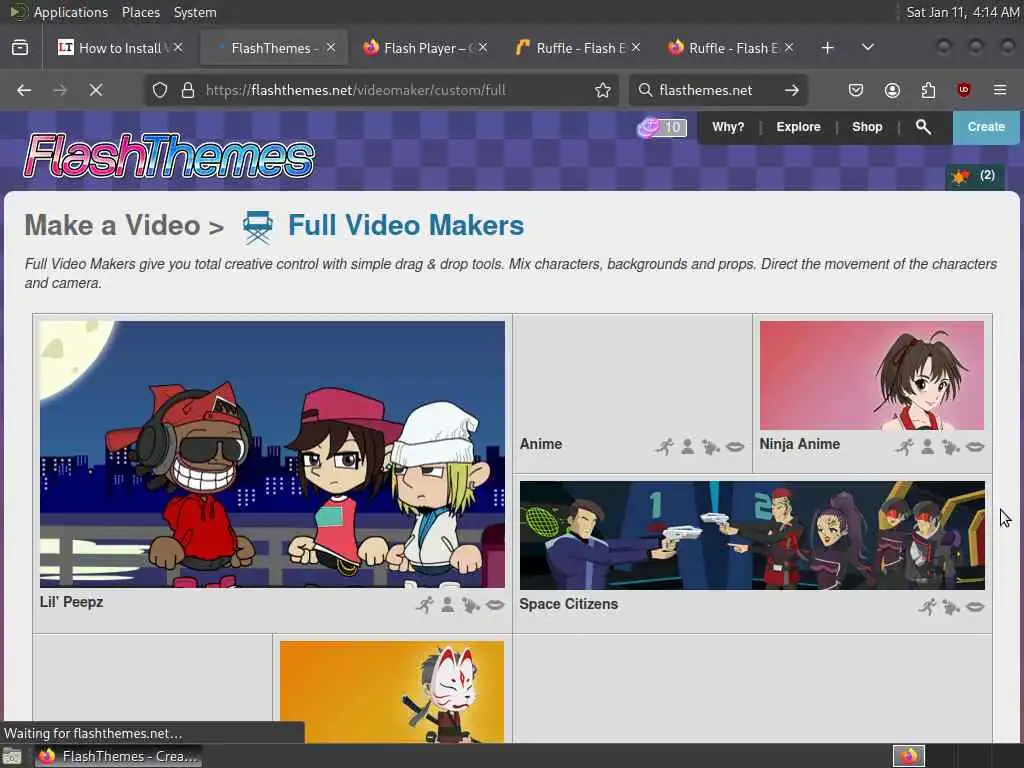The image size is (1024, 768).
Task: Stop page loading with X button
Action: pos(96,90)
